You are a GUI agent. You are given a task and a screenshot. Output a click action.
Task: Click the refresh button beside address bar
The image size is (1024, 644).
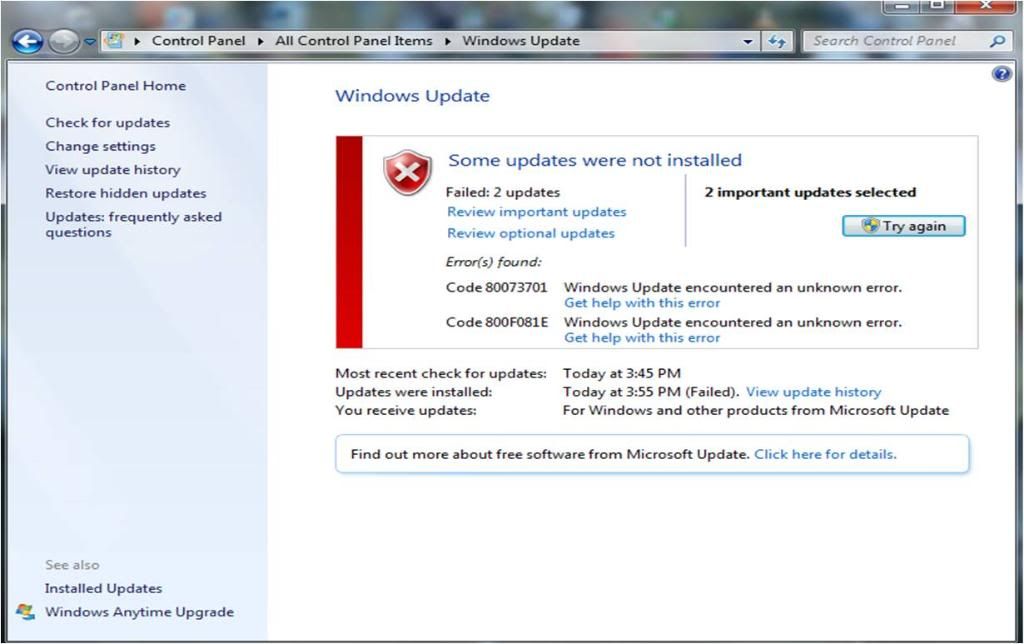click(x=777, y=41)
